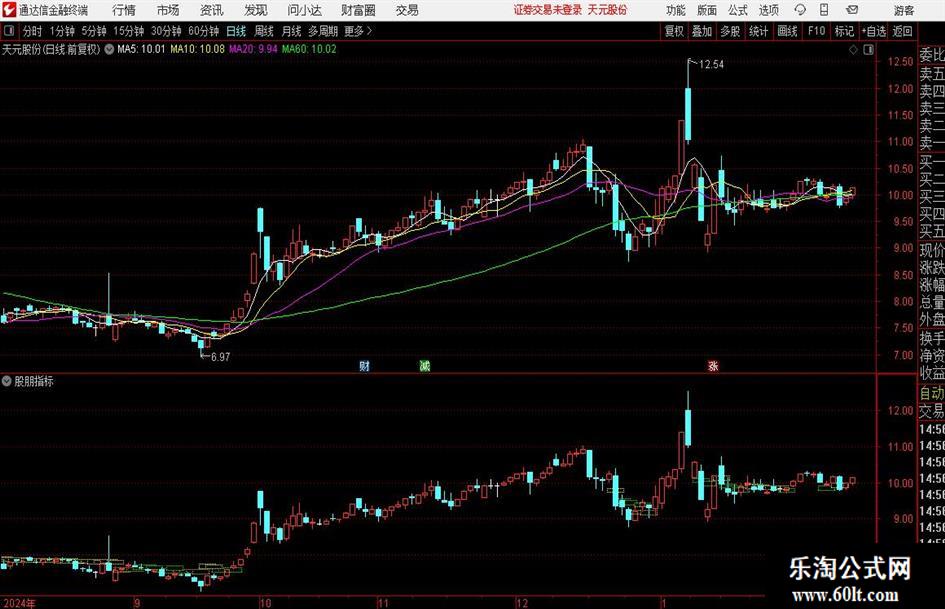Click the 多股 multi-stock button
This screenshot has width=945, height=609.
pos(730,31)
